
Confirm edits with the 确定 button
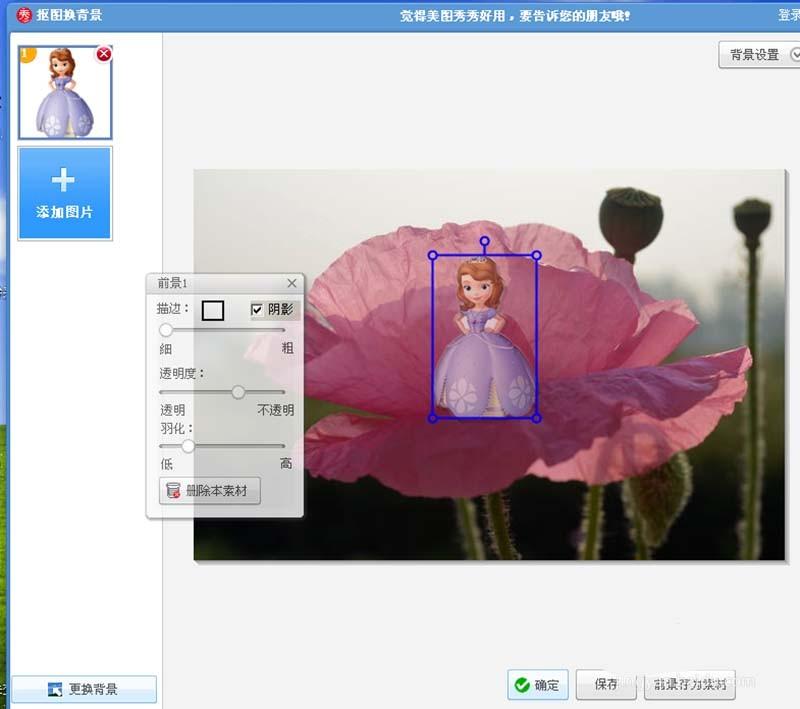point(537,685)
